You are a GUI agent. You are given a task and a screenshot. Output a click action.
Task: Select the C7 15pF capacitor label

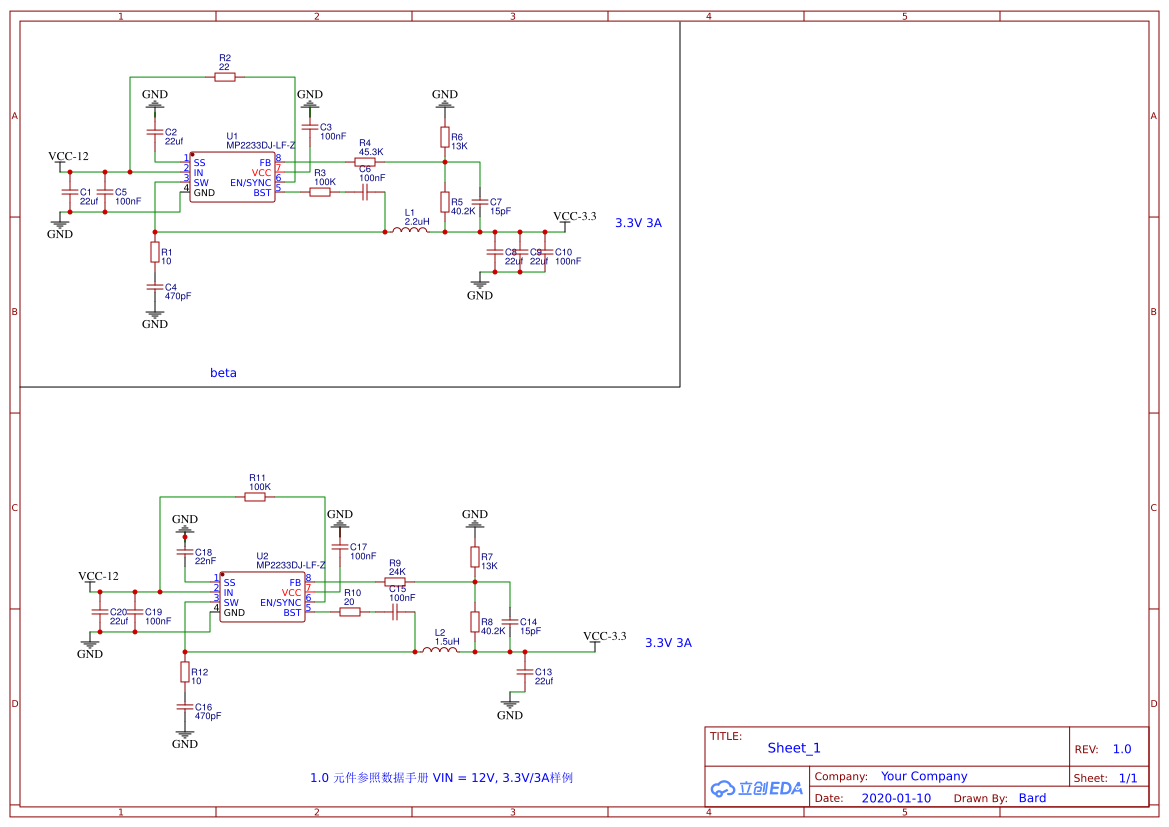coord(500,207)
